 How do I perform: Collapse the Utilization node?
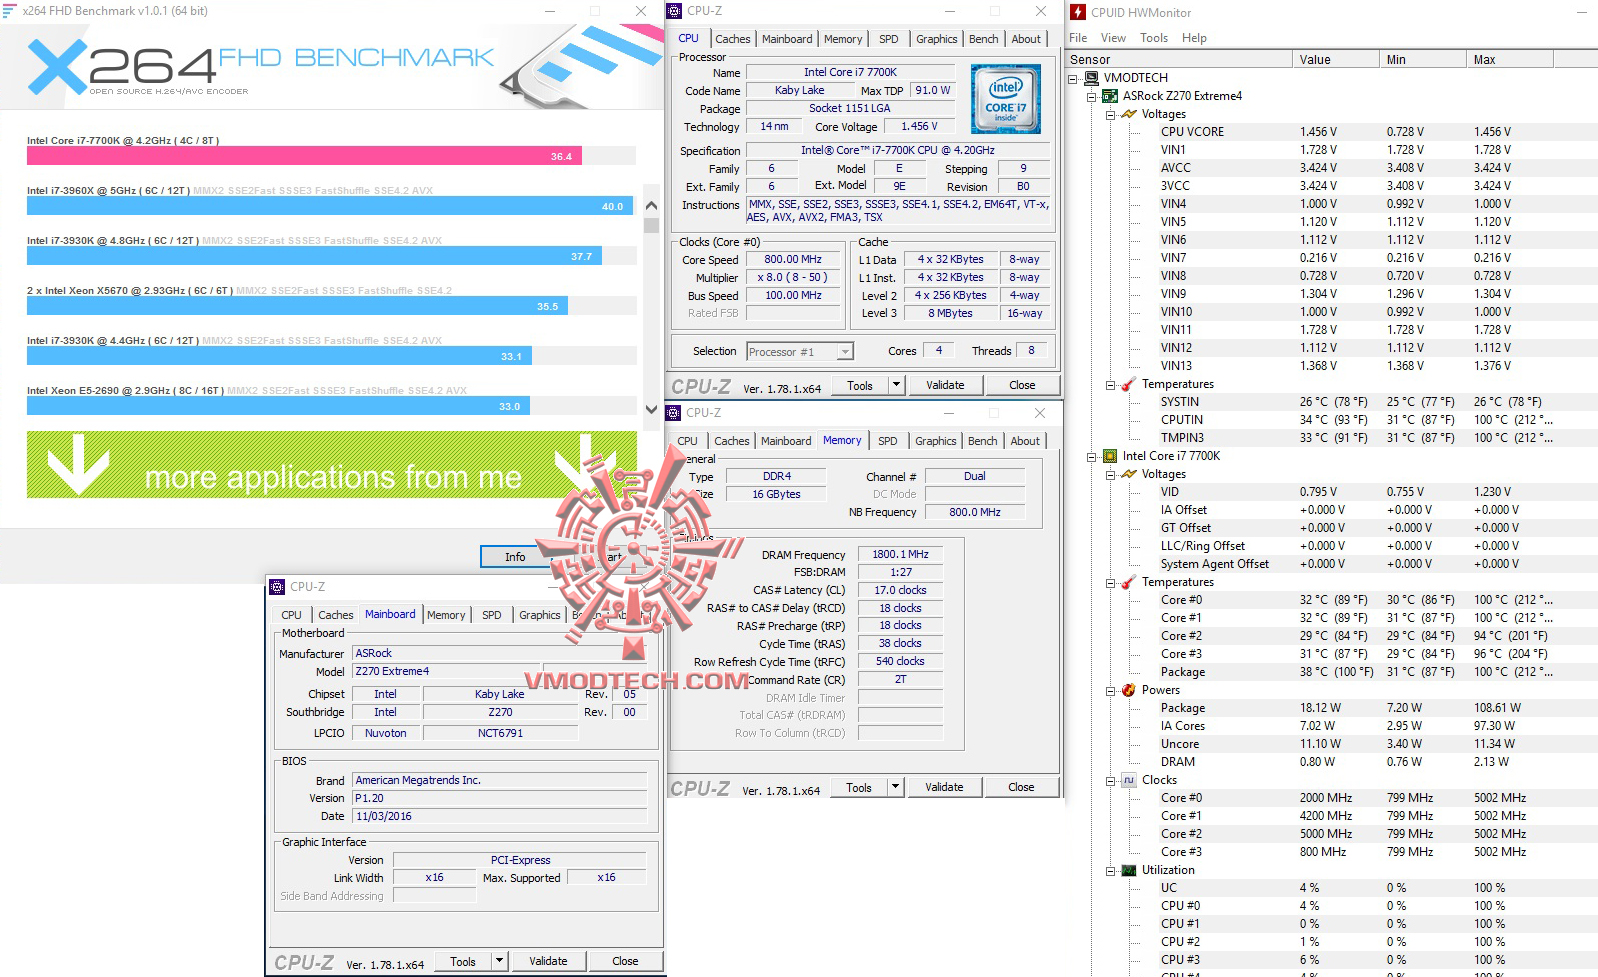(x=1110, y=870)
